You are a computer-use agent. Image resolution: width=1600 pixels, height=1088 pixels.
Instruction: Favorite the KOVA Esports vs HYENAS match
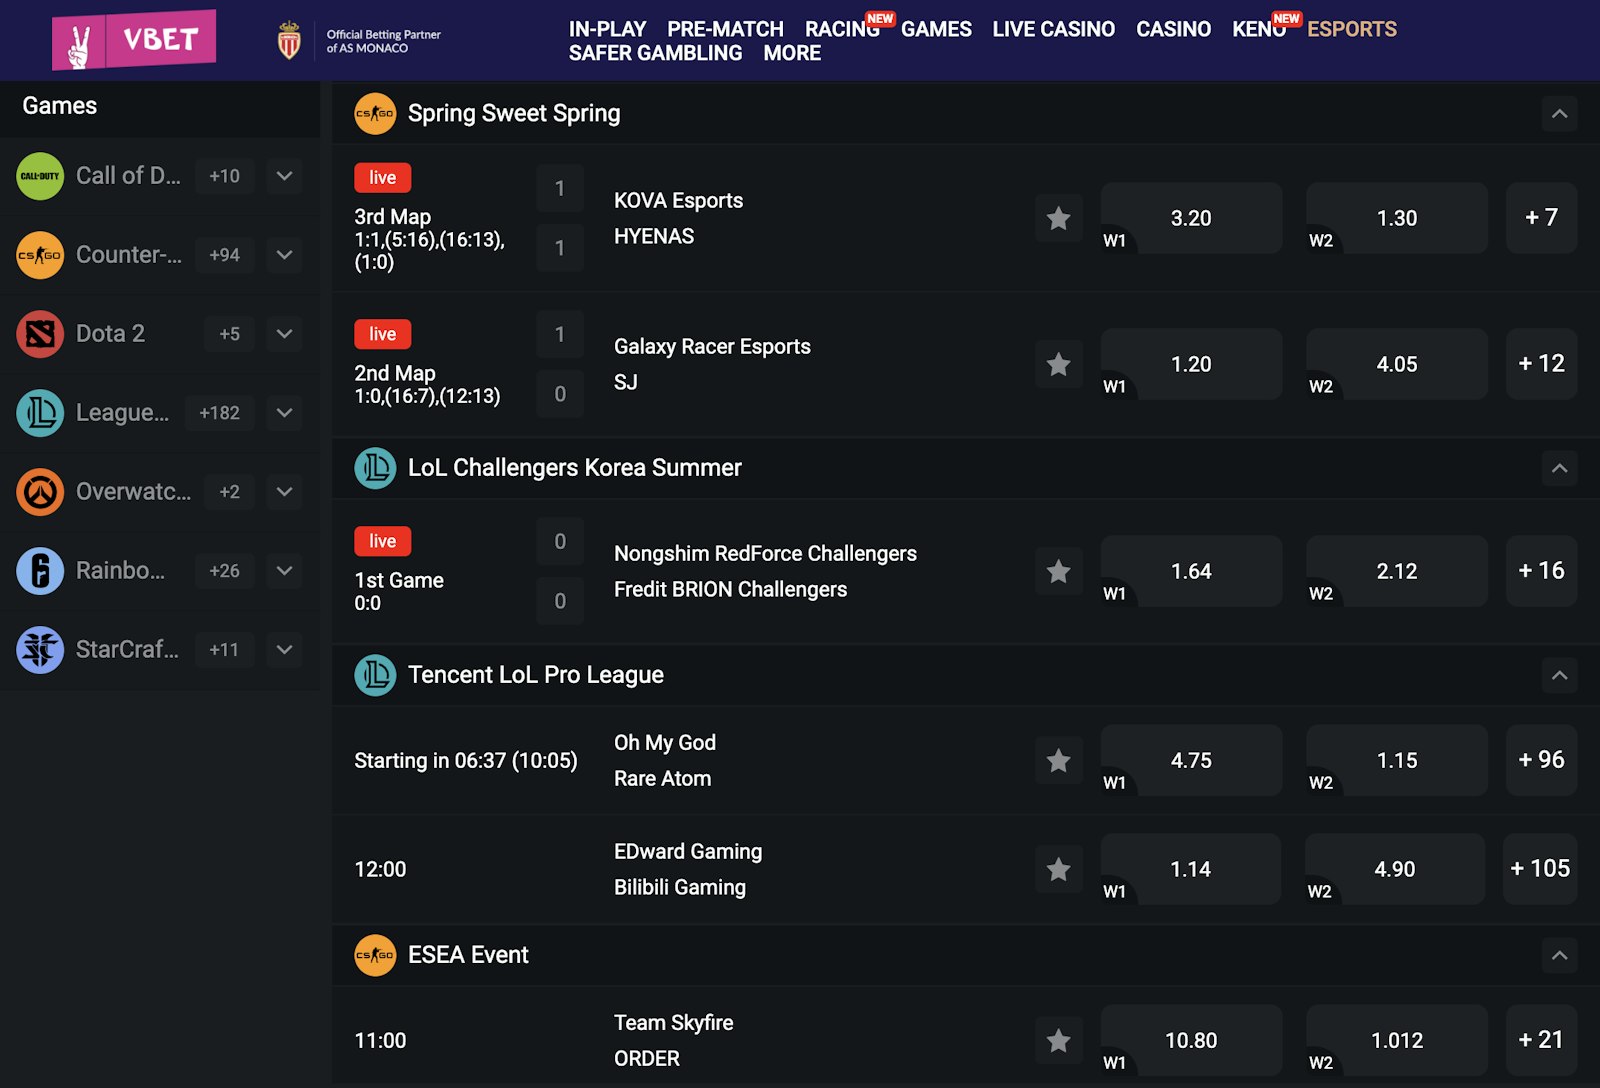point(1058,218)
